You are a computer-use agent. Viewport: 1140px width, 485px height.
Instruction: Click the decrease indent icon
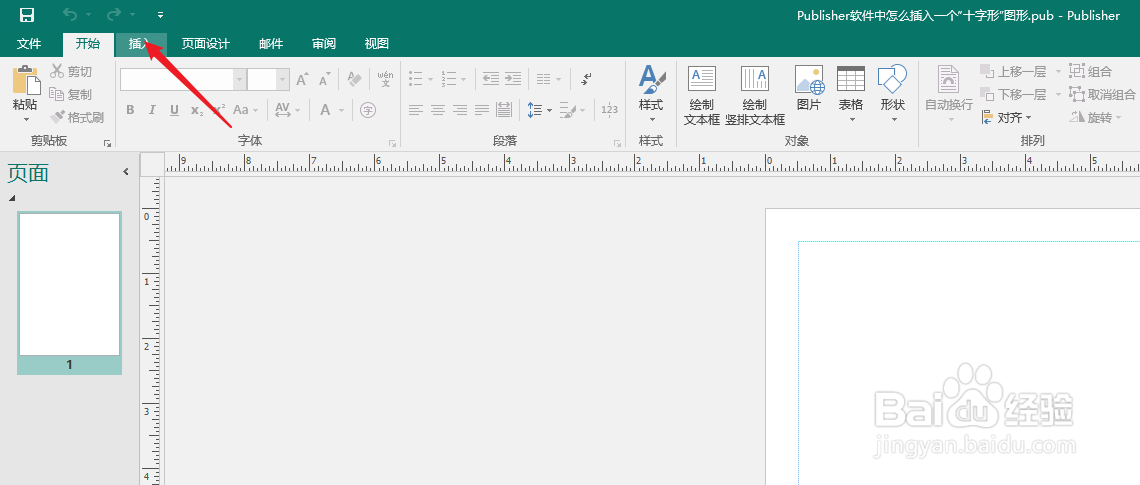[x=491, y=78]
